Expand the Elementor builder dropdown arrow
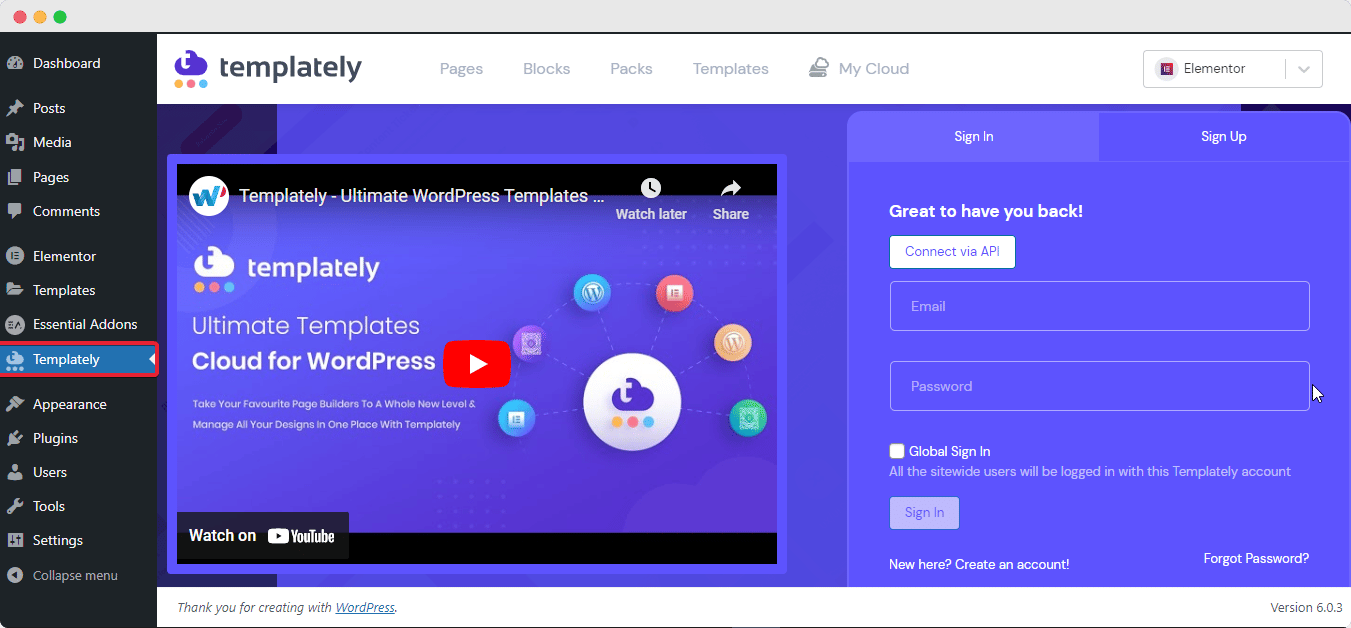The width and height of the screenshot is (1351, 628). click(x=1304, y=69)
